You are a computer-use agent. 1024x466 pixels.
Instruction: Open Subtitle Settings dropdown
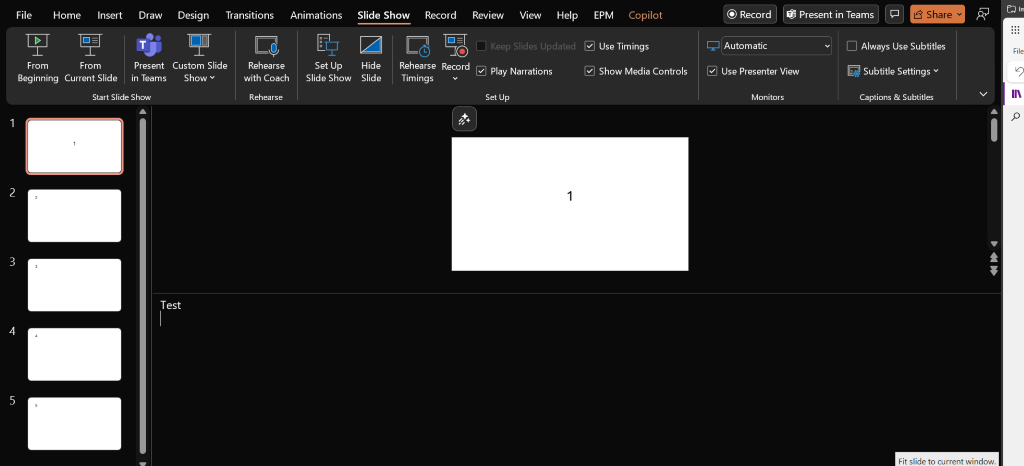893,71
